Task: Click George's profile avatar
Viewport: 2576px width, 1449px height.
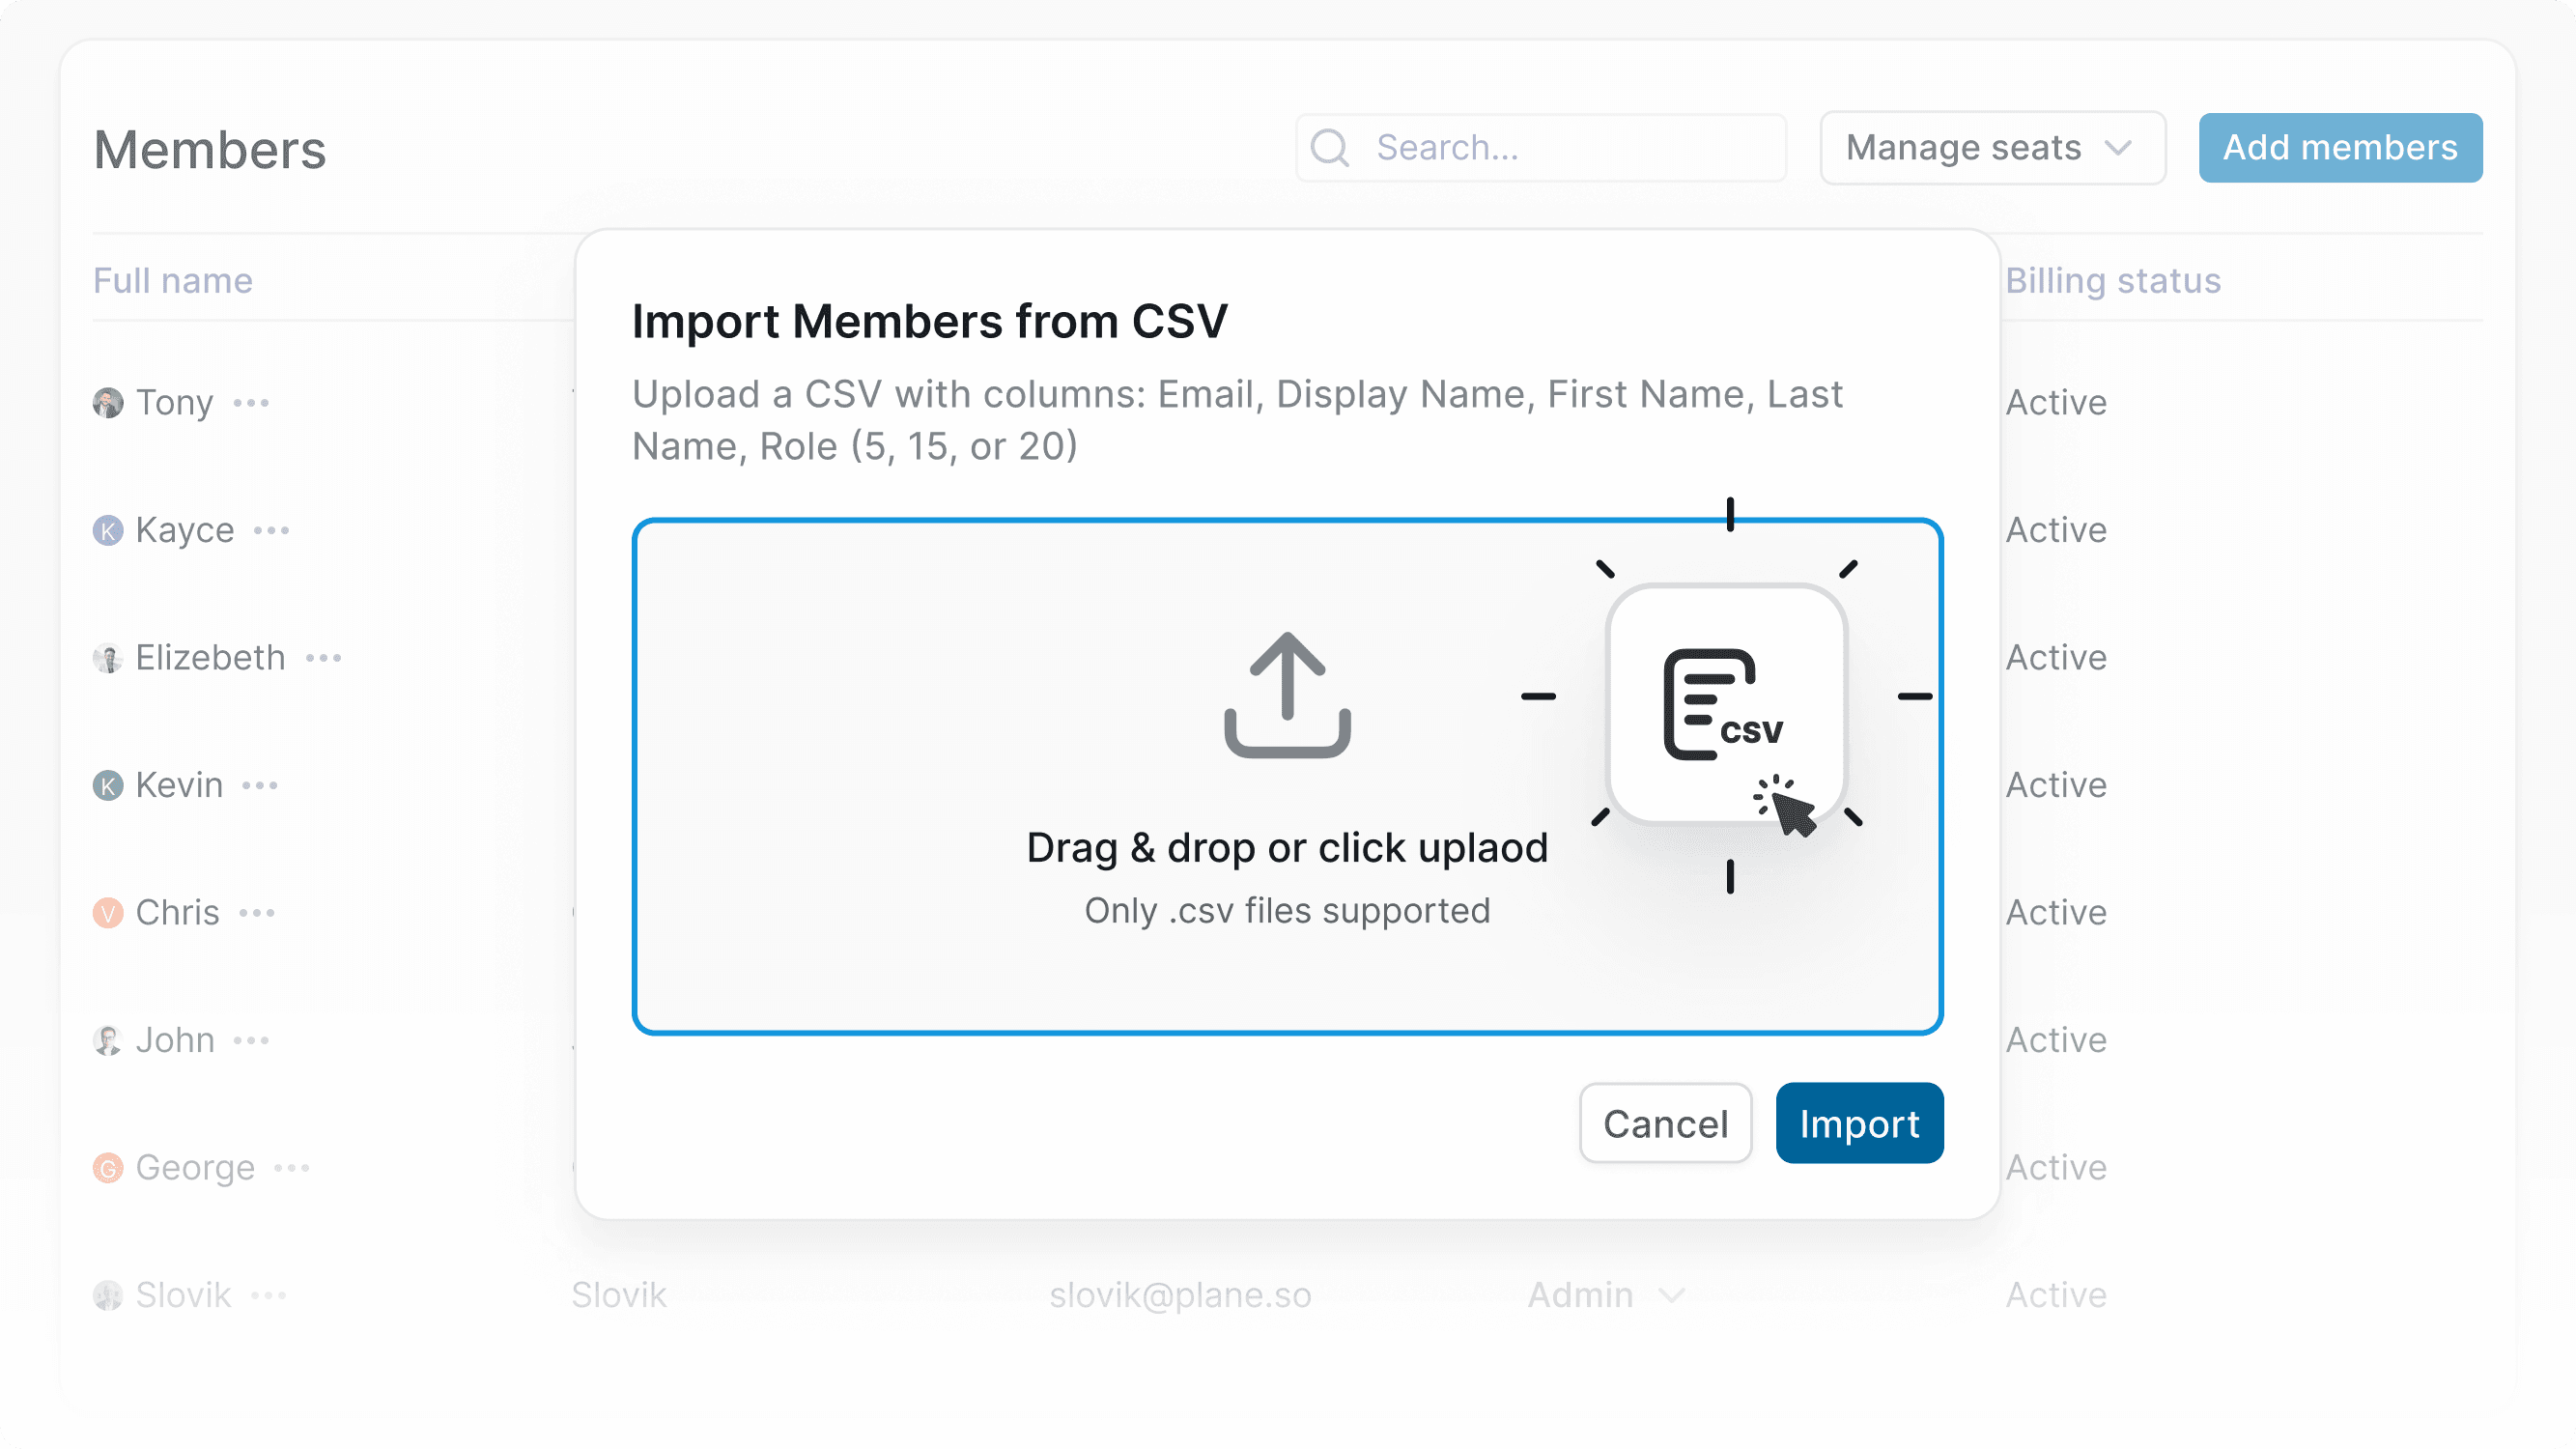Action: [108, 1166]
